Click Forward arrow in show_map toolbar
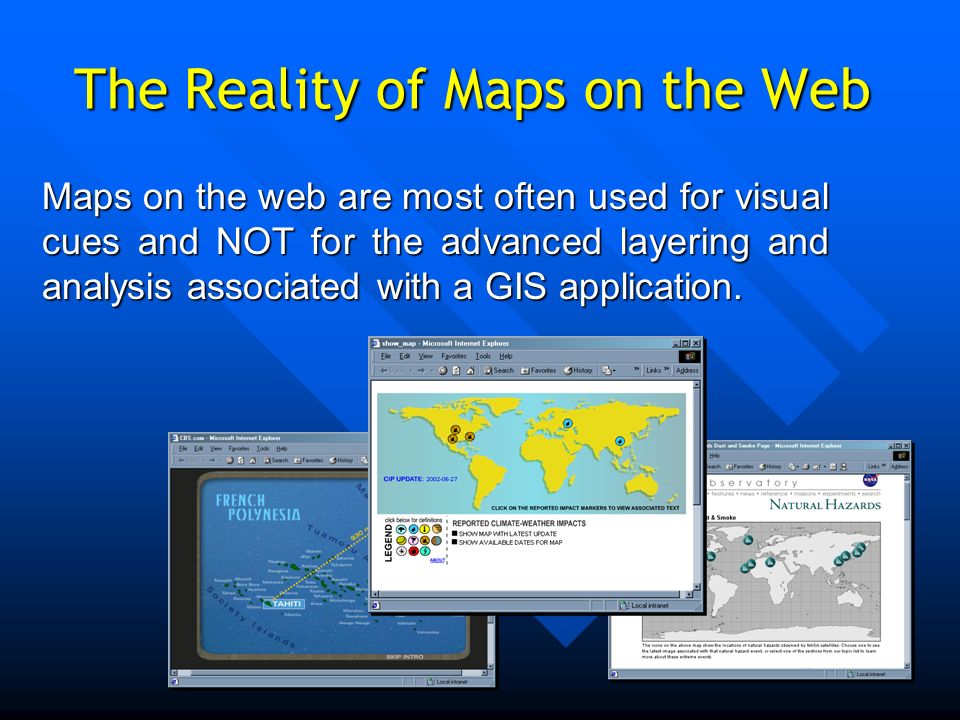Viewport: 960px width, 720px height. click(x=421, y=370)
